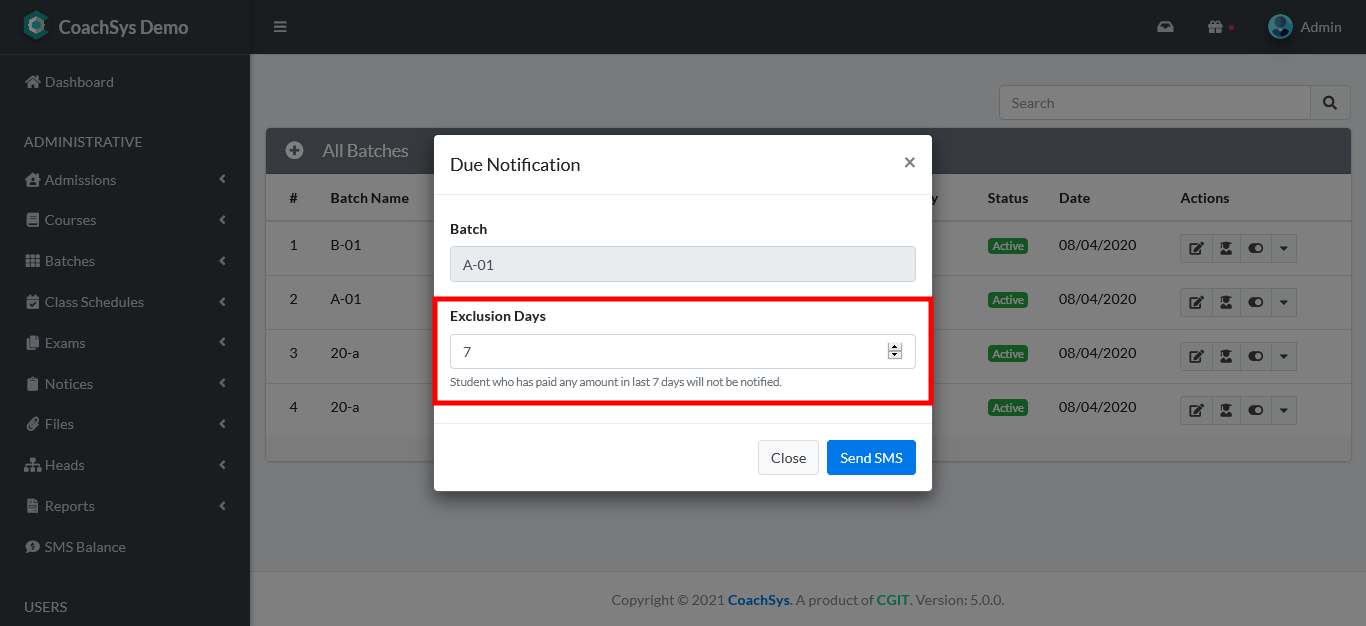The image size is (1366, 626).
Task: Click the inbox tray icon in header
Action: point(1165,27)
